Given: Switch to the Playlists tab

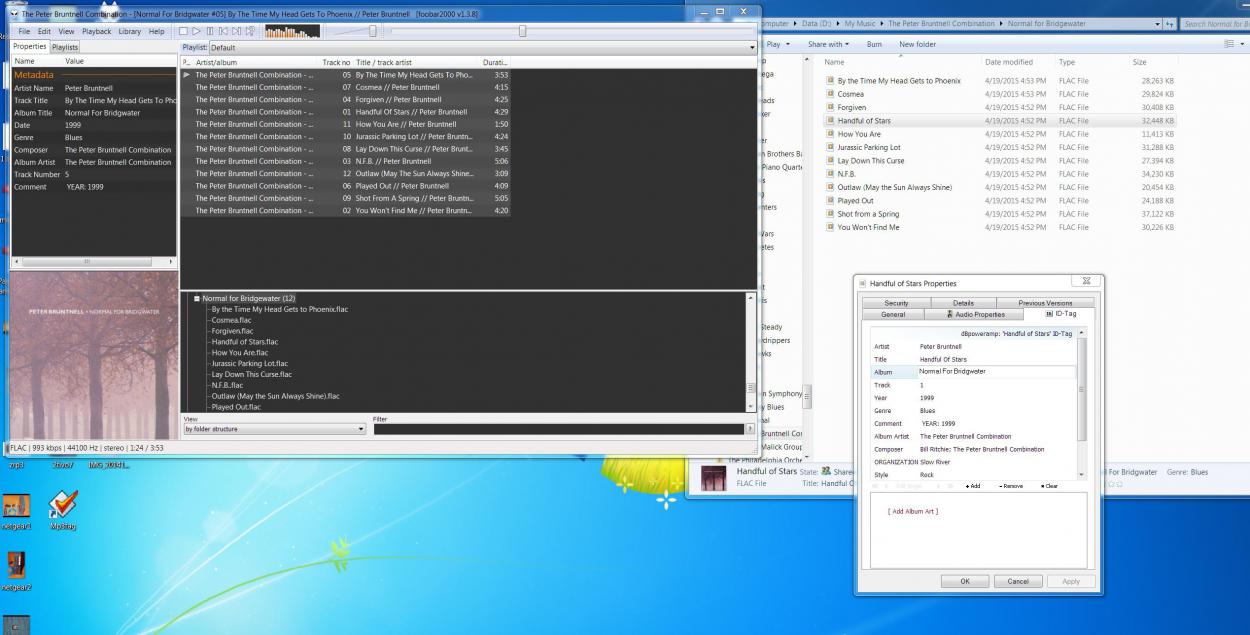Looking at the screenshot, I should click(x=65, y=47).
